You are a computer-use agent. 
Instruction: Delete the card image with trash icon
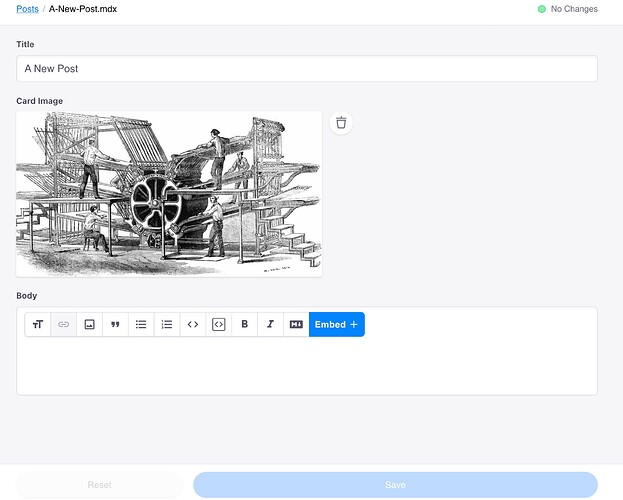coord(341,123)
